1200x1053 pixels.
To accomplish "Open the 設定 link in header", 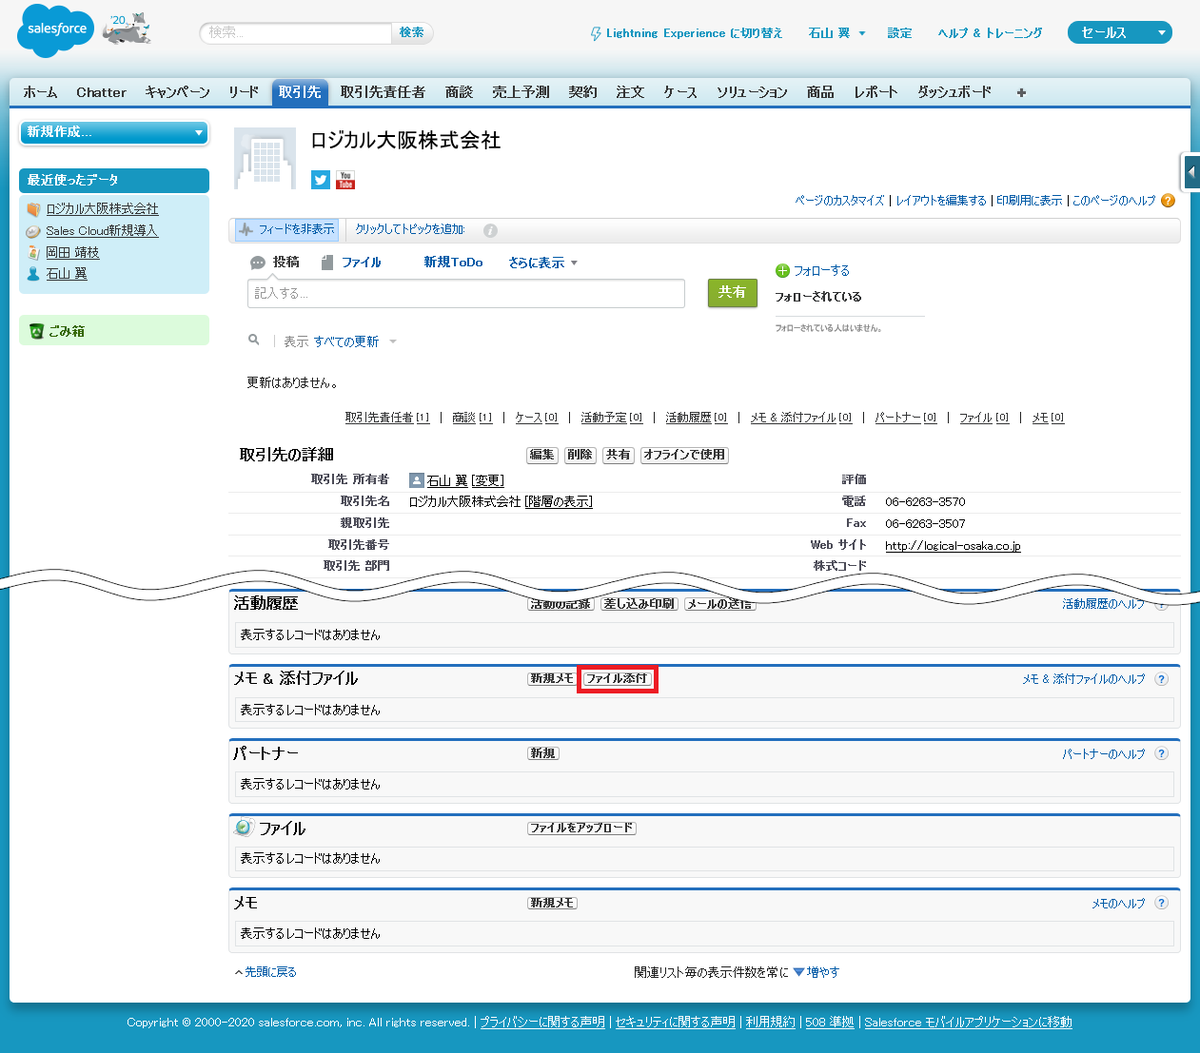I will (900, 33).
